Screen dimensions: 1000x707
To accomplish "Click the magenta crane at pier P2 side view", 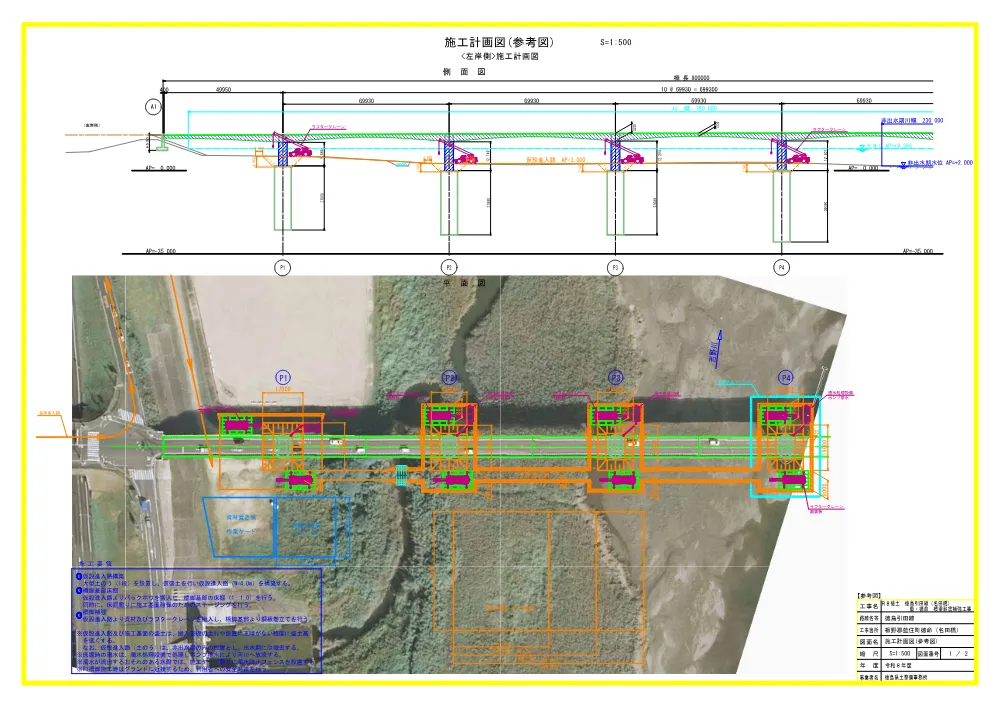I will (x=460, y=151).
